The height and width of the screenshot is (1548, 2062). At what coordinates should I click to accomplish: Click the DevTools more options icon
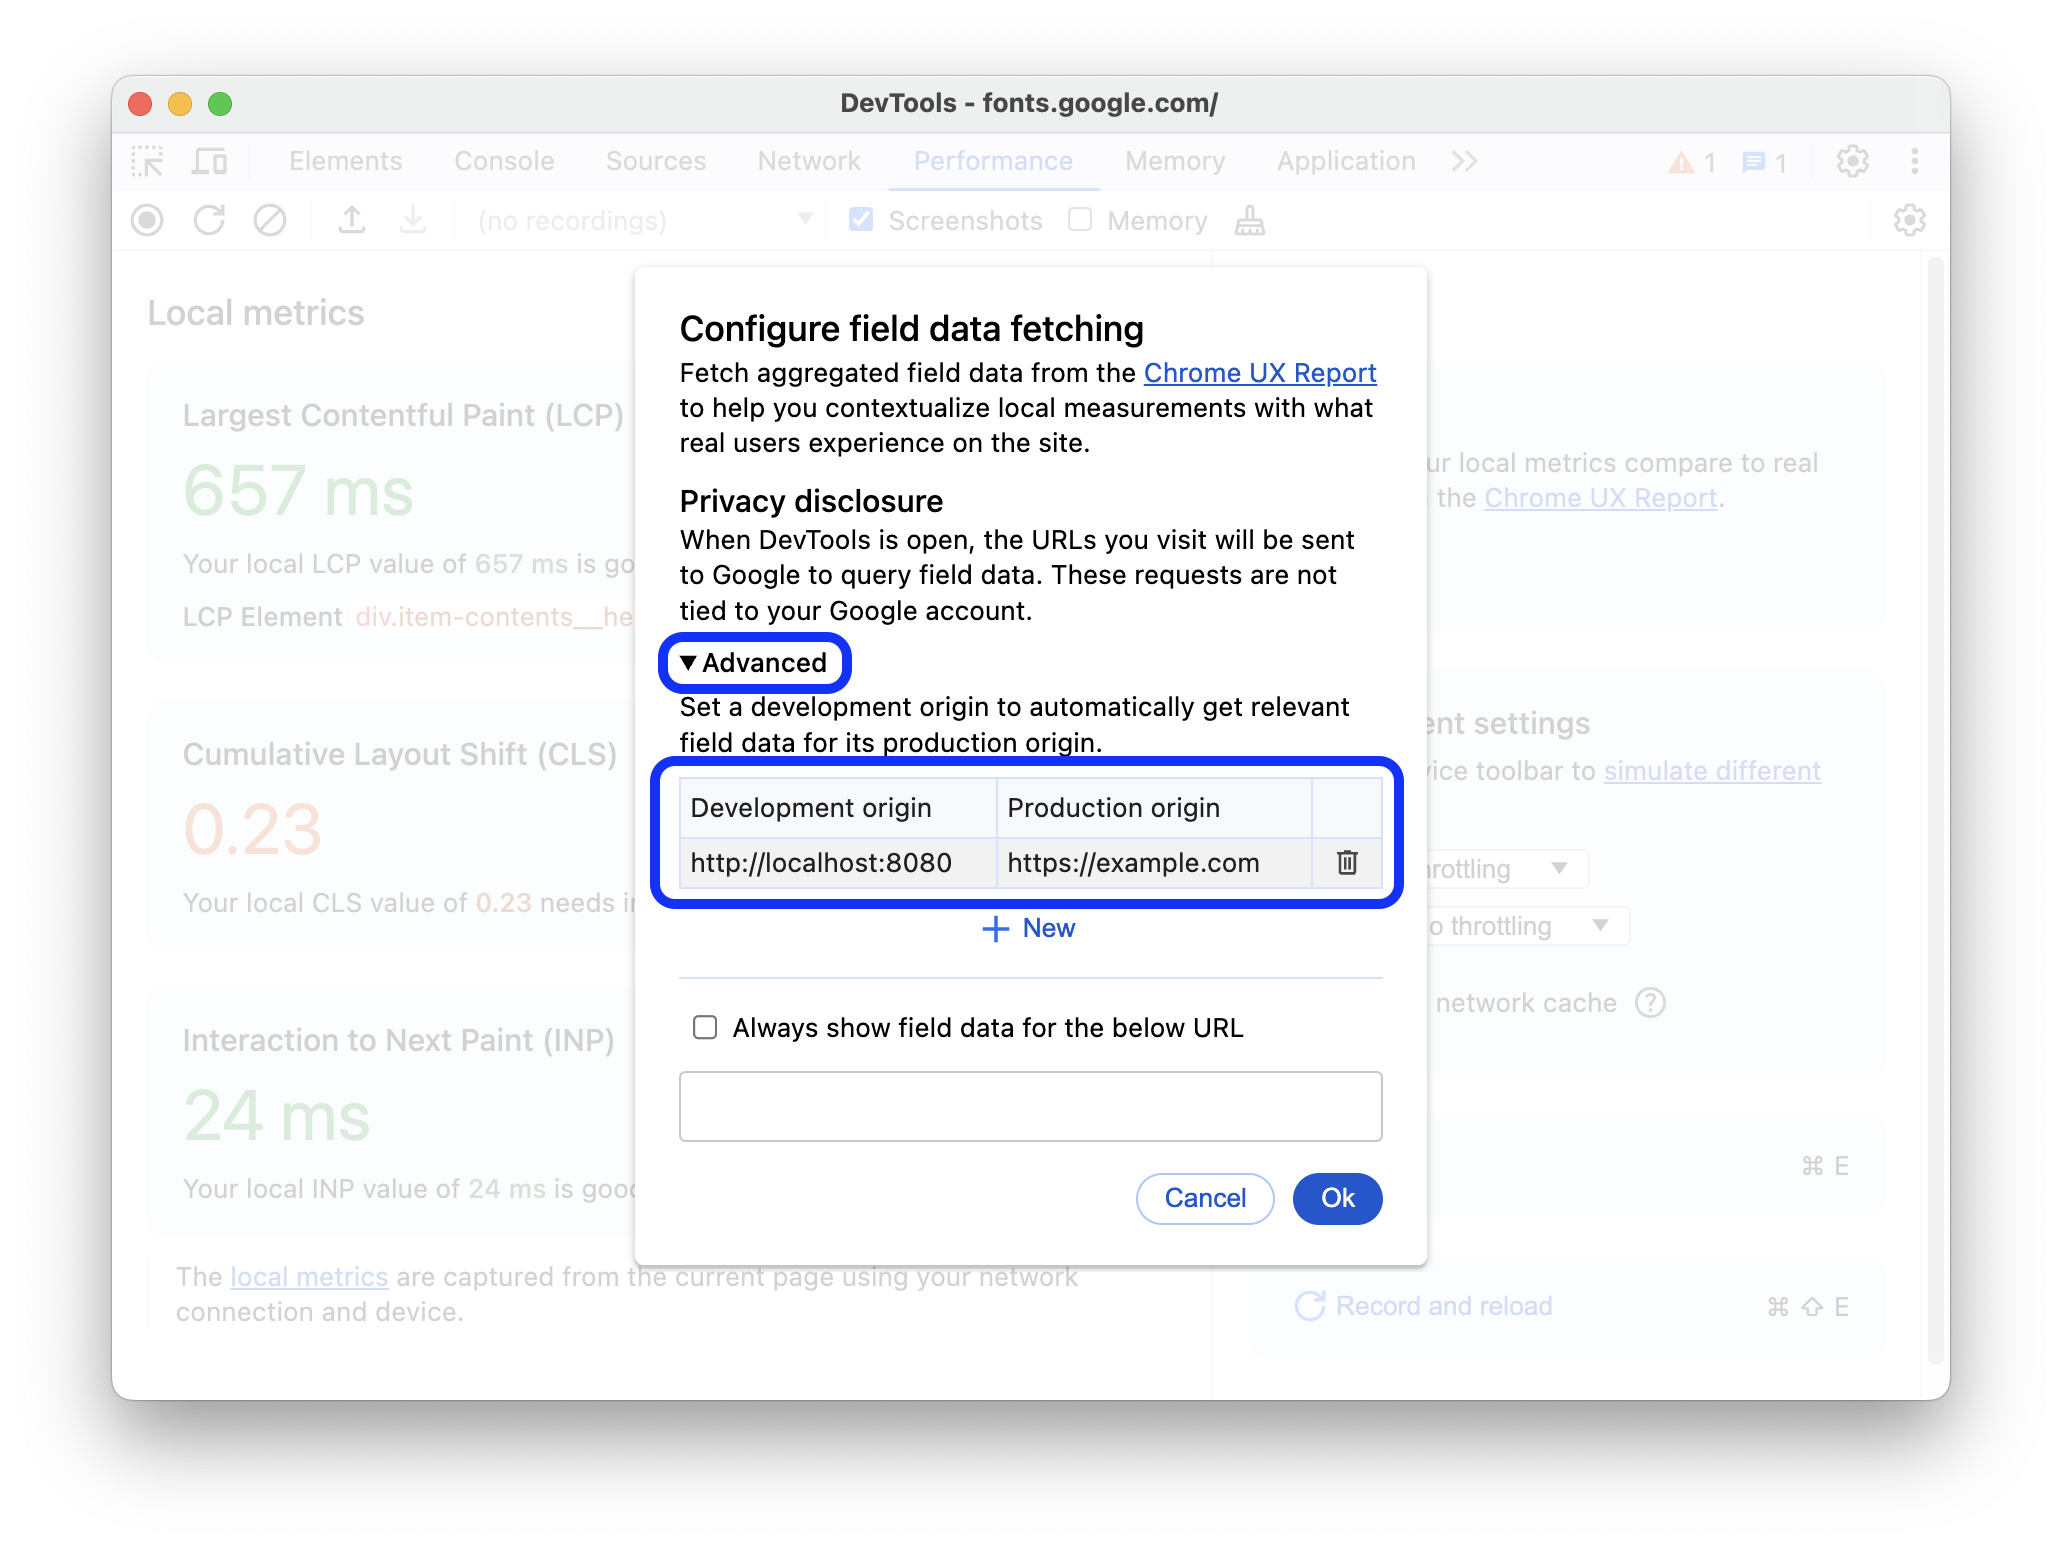[1914, 159]
